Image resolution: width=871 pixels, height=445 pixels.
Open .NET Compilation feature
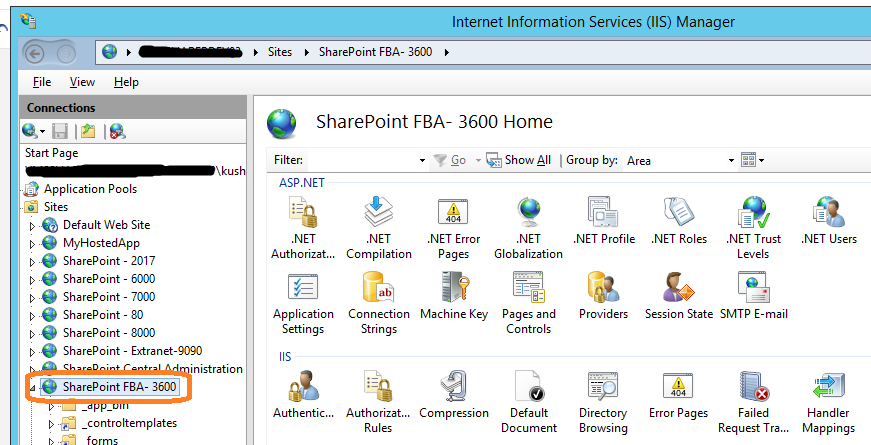(x=379, y=228)
